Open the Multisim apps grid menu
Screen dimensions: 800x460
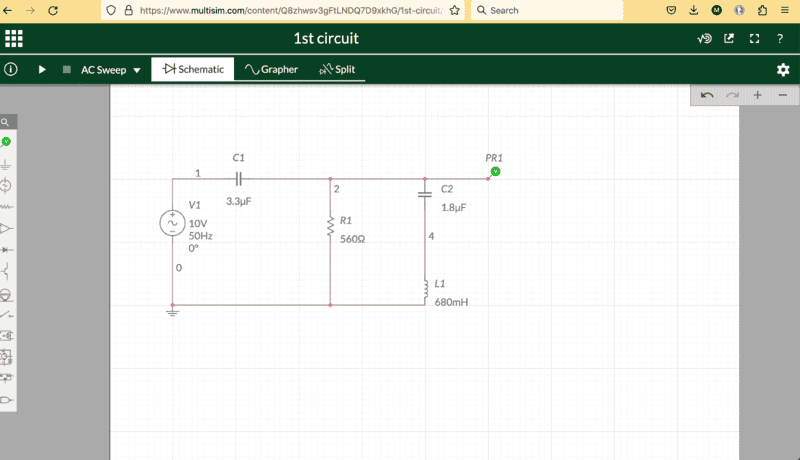(x=14, y=39)
